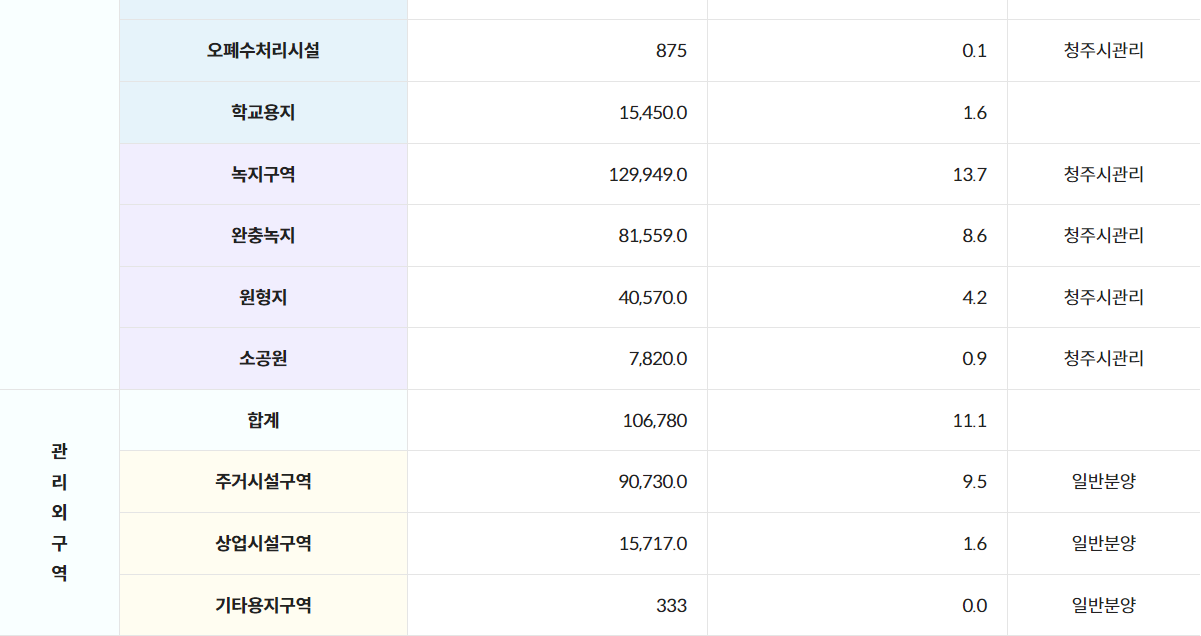This screenshot has width=1201, height=636.
Task: Select the 11.1 total ratio value
Action: (969, 420)
